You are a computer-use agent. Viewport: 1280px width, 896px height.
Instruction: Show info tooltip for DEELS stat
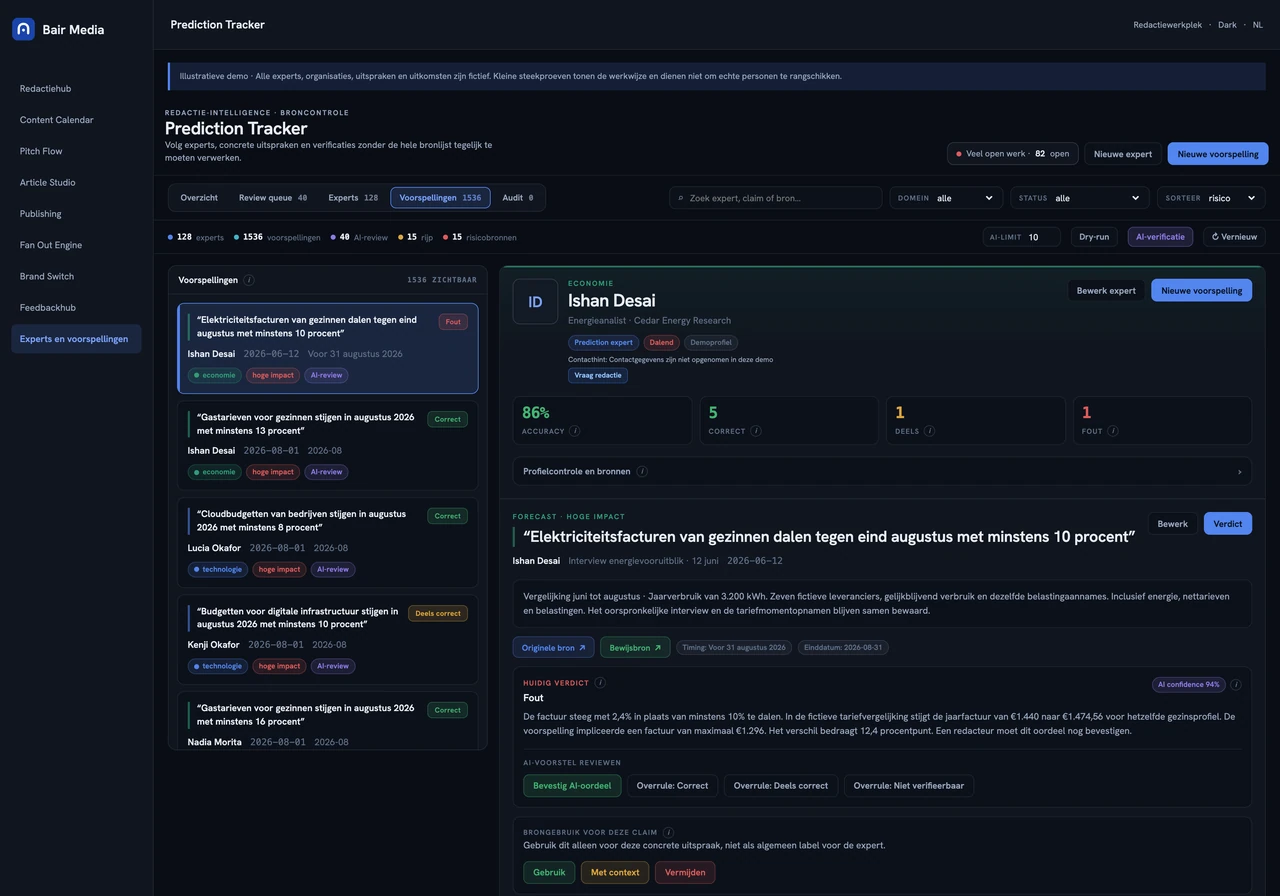[x=930, y=431]
